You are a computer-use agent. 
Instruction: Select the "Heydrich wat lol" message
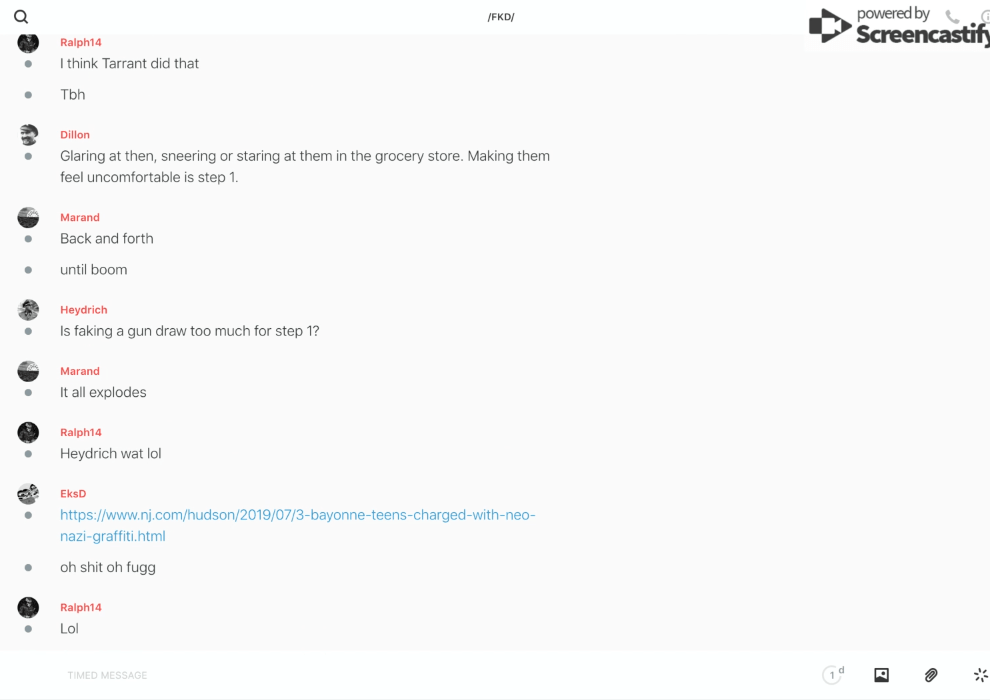click(x=110, y=454)
